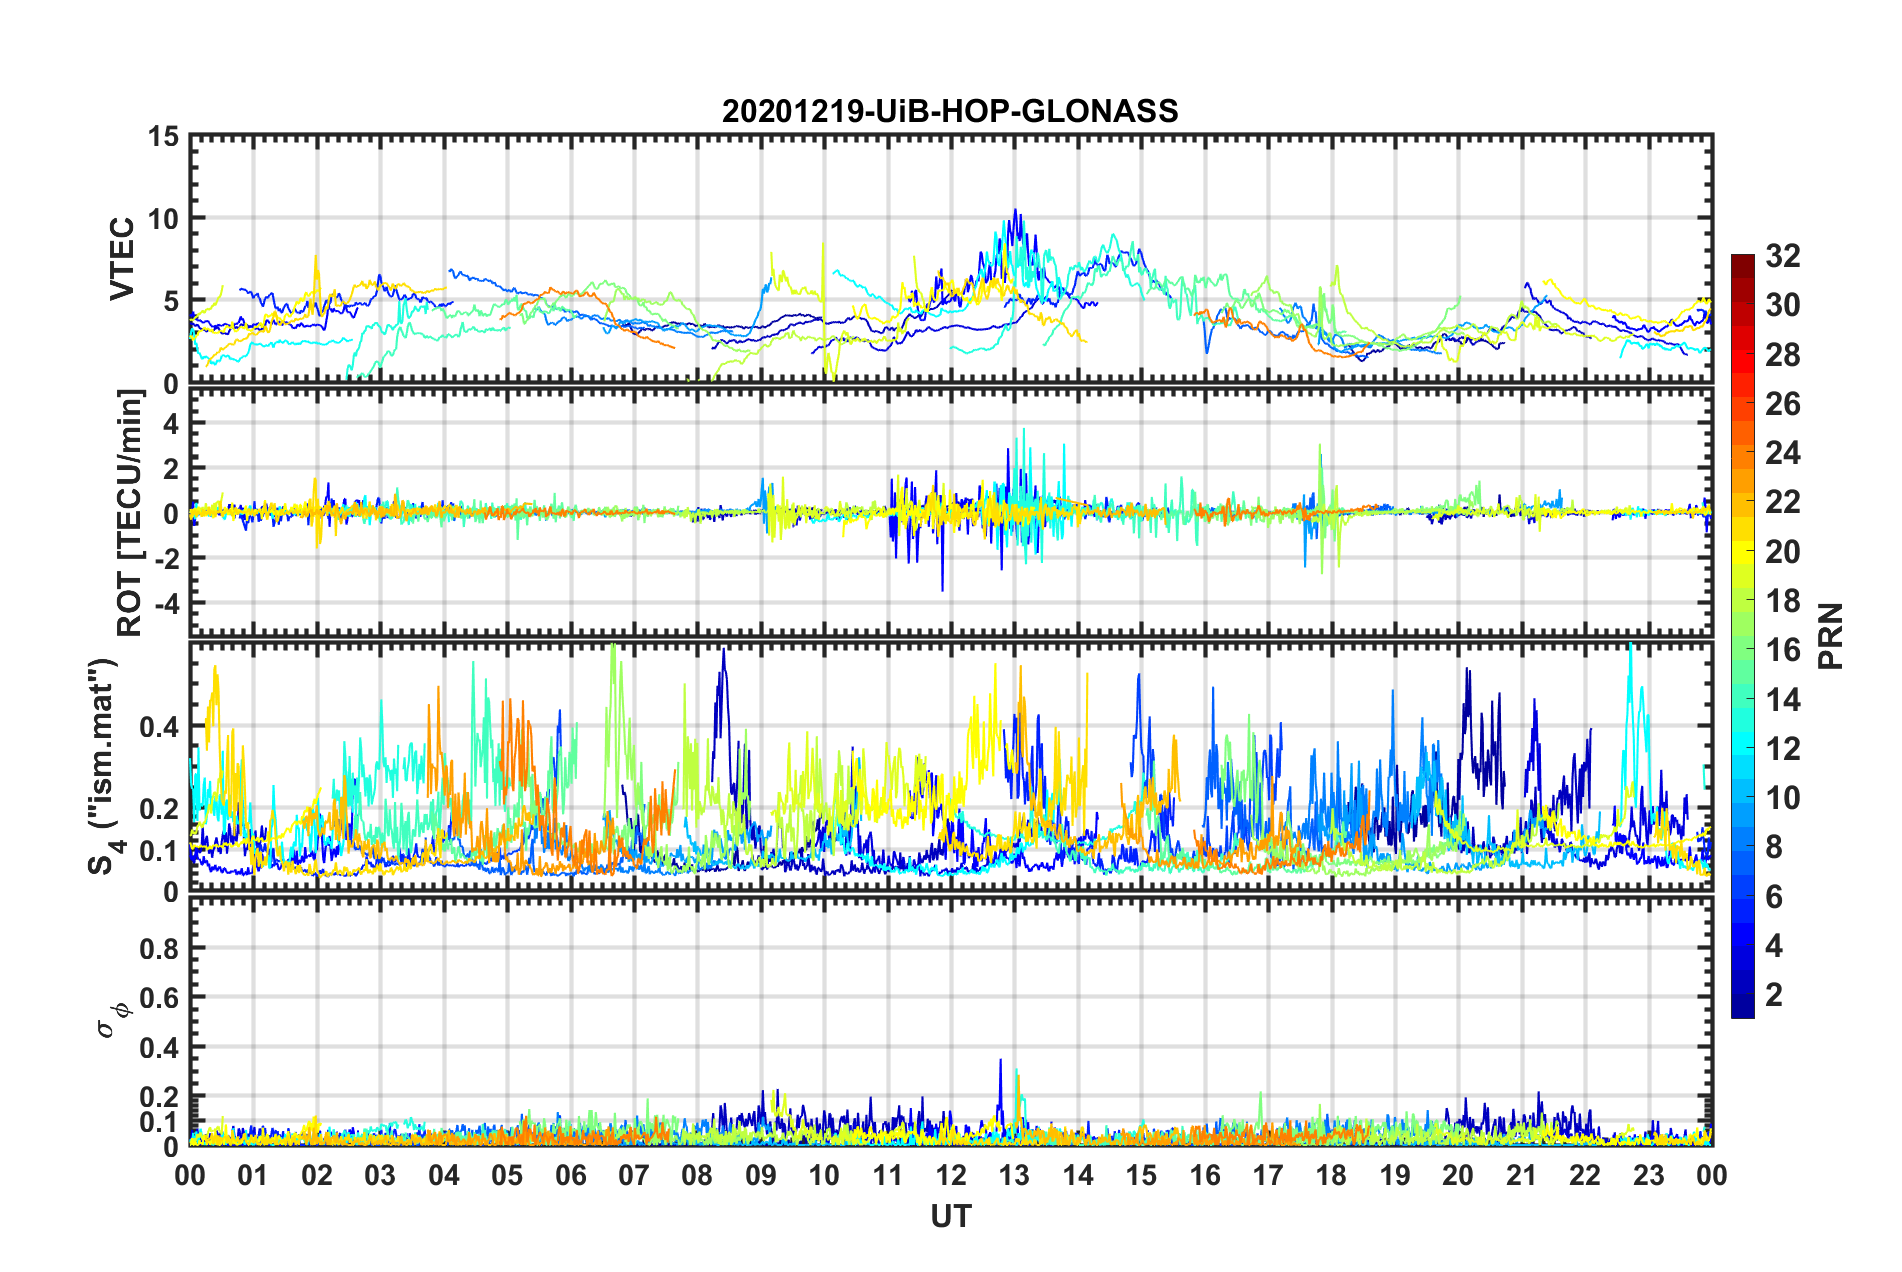Click the sigma phi spike near 13 UT
Viewport: 1902px width, 1272px height.
(1000, 1062)
